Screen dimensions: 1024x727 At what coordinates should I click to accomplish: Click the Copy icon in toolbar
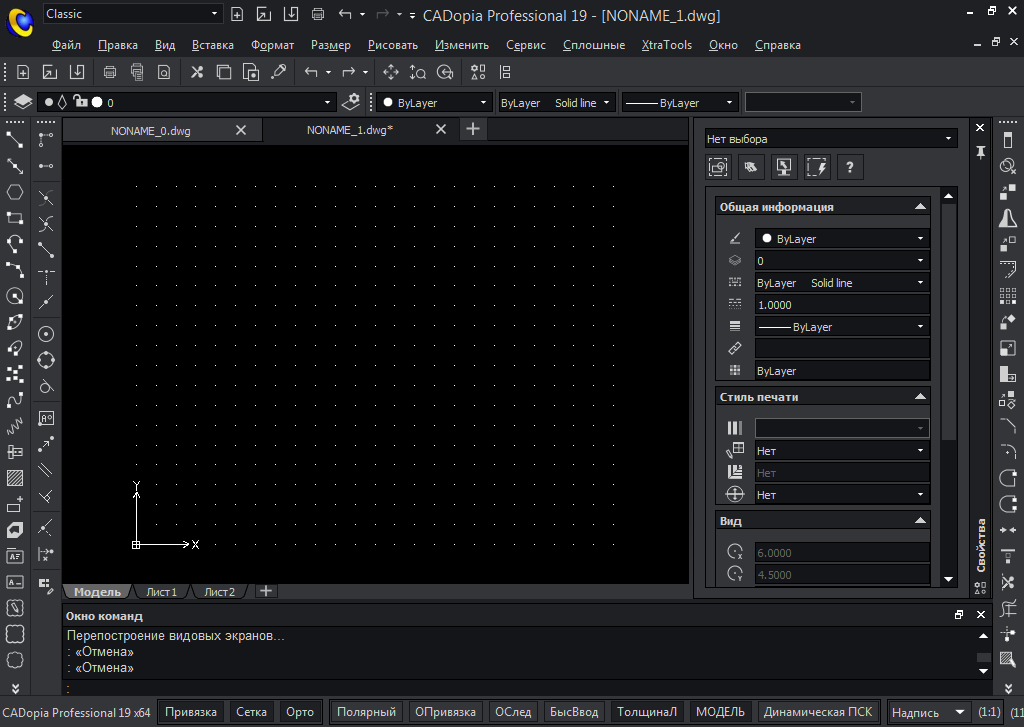[224, 72]
